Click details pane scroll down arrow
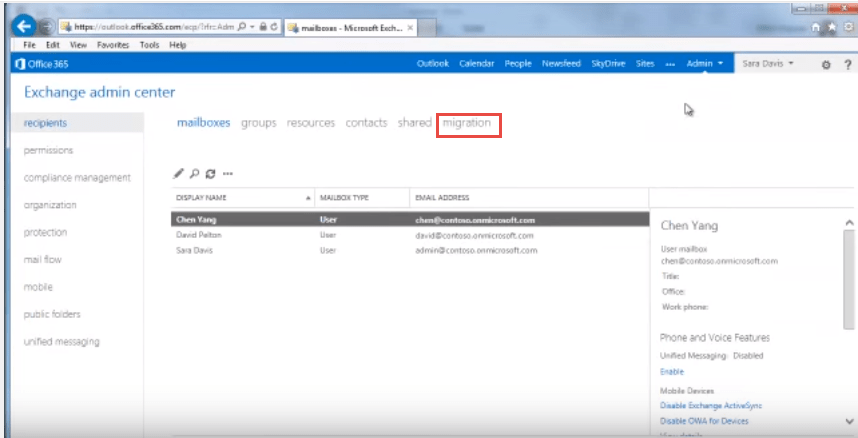The width and height of the screenshot is (858, 438). 849,422
